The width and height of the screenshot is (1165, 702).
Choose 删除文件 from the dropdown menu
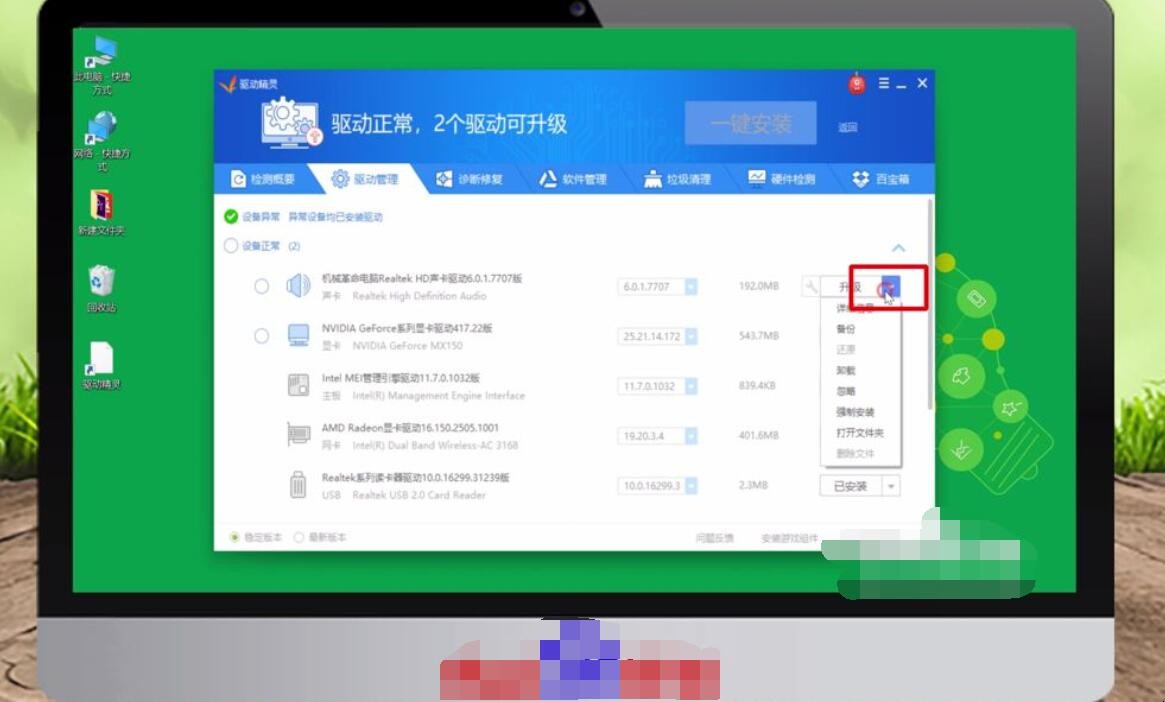(854, 453)
